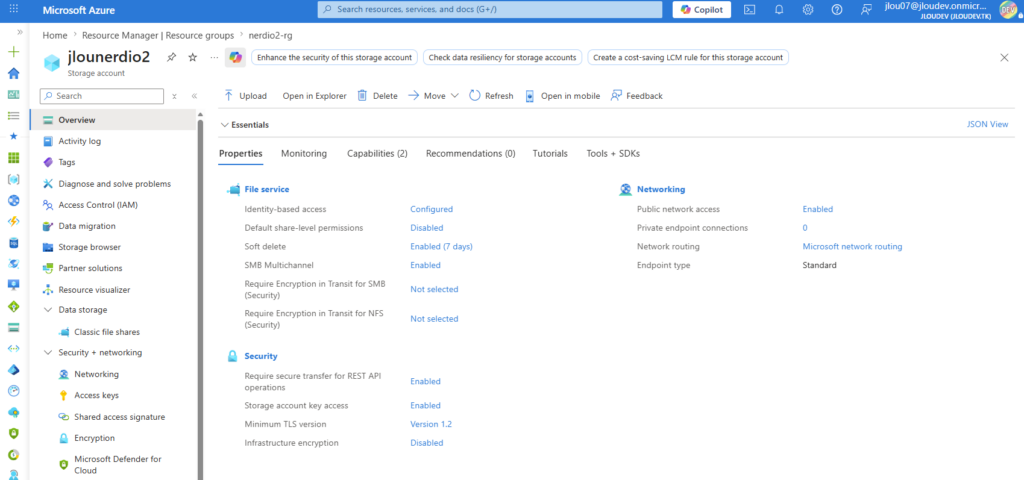Collapse the resource menu with « button
The width and height of the screenshot is (1024, 480).
click(x=195, y=96)
